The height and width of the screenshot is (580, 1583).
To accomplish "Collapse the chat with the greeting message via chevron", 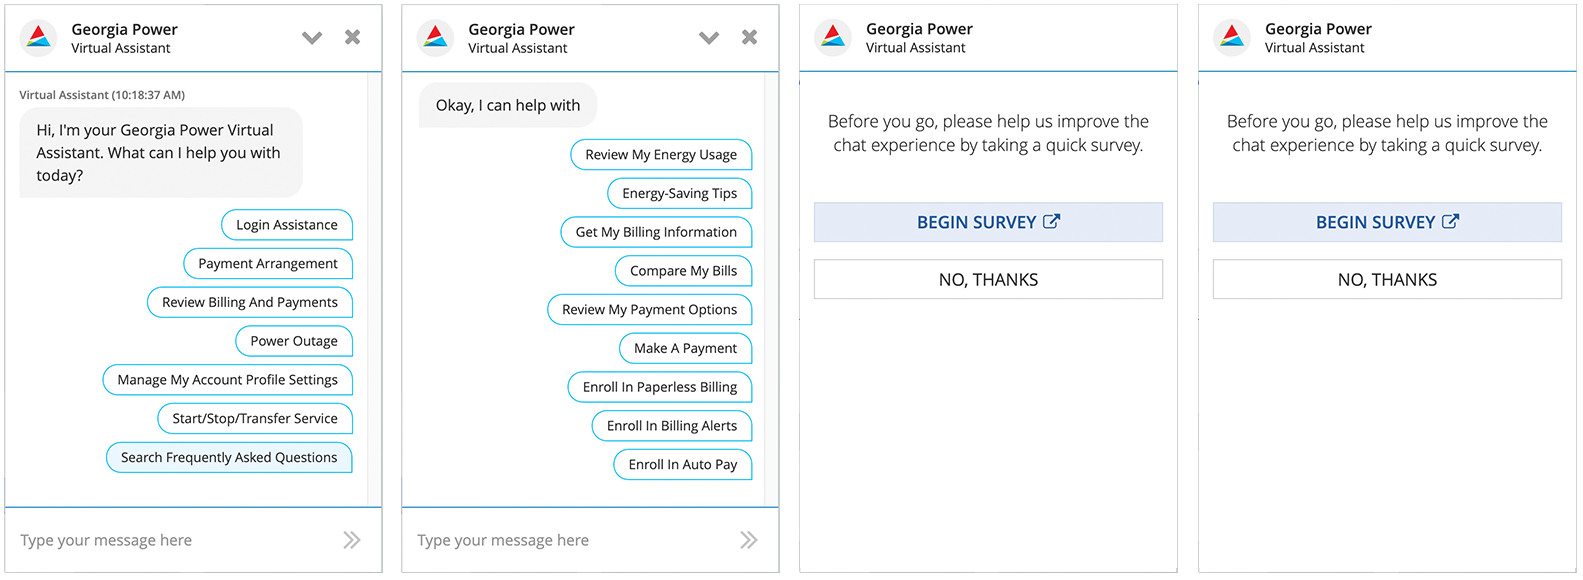I will [312, 38].
